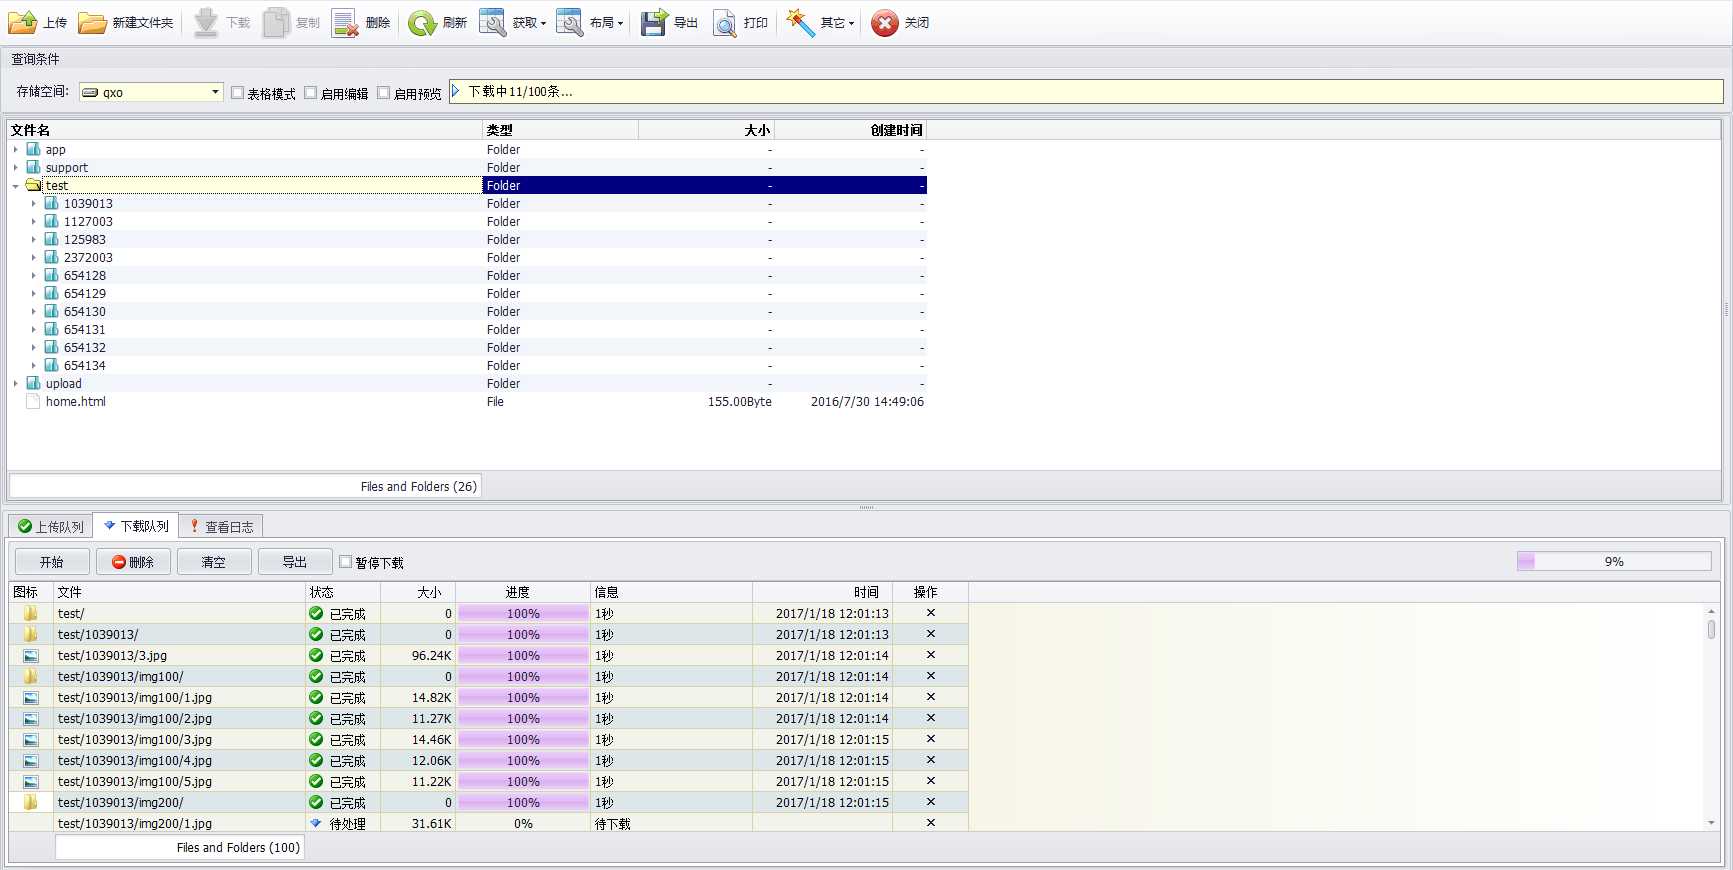
Task: Remove test/1039013/img100/2.jpg using its X icon
Action: pos(931,718)
